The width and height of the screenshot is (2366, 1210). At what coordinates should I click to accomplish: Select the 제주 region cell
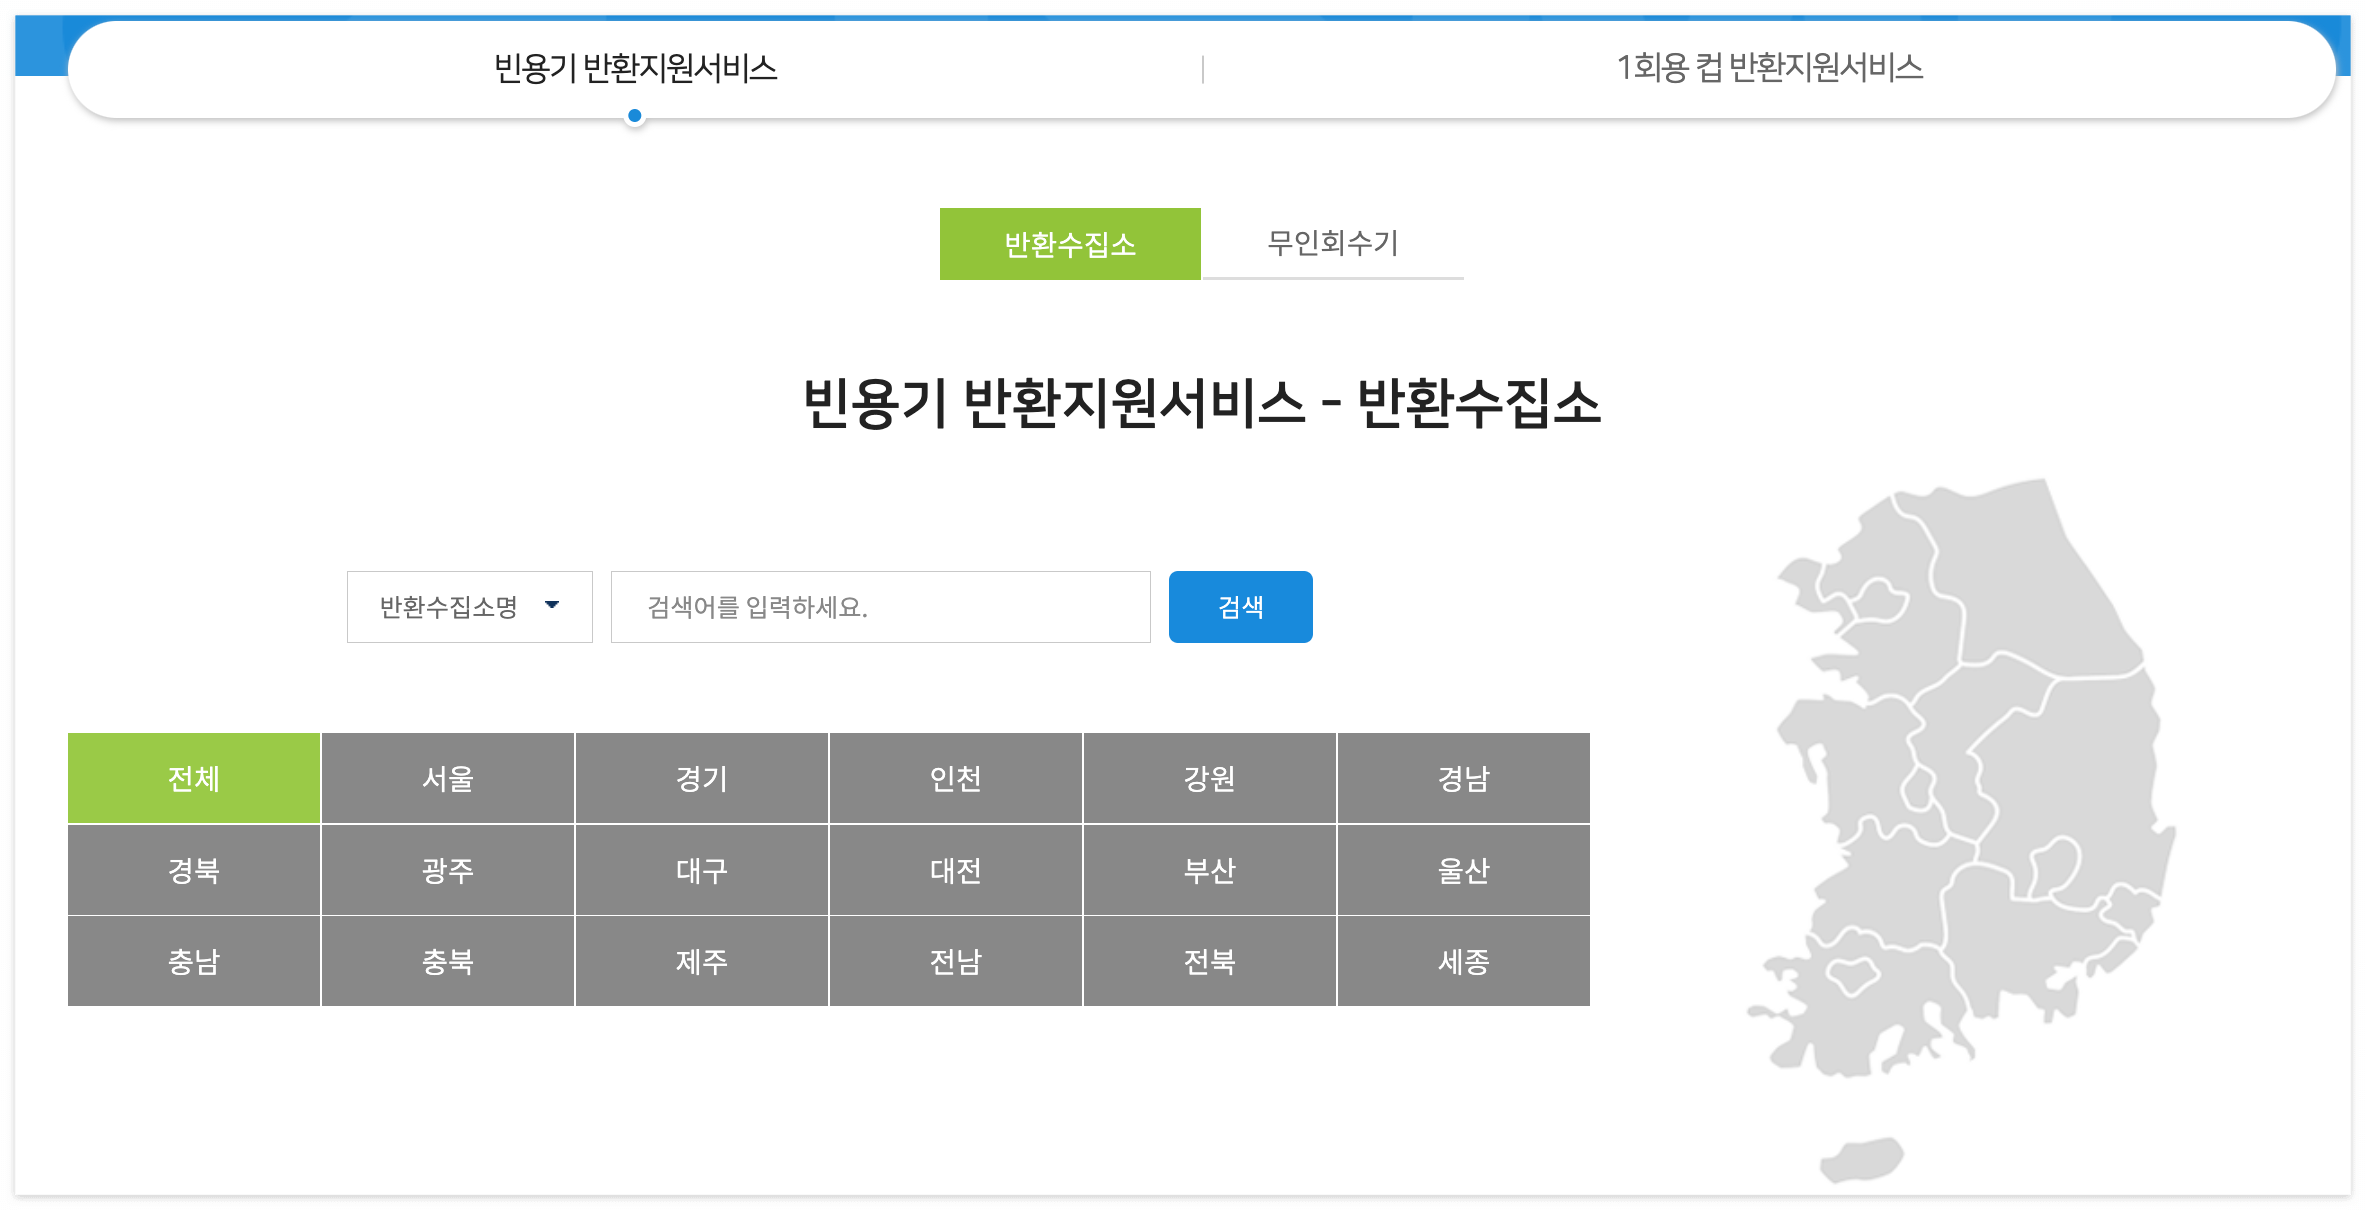pyautogui.click(x=701, y=961)
